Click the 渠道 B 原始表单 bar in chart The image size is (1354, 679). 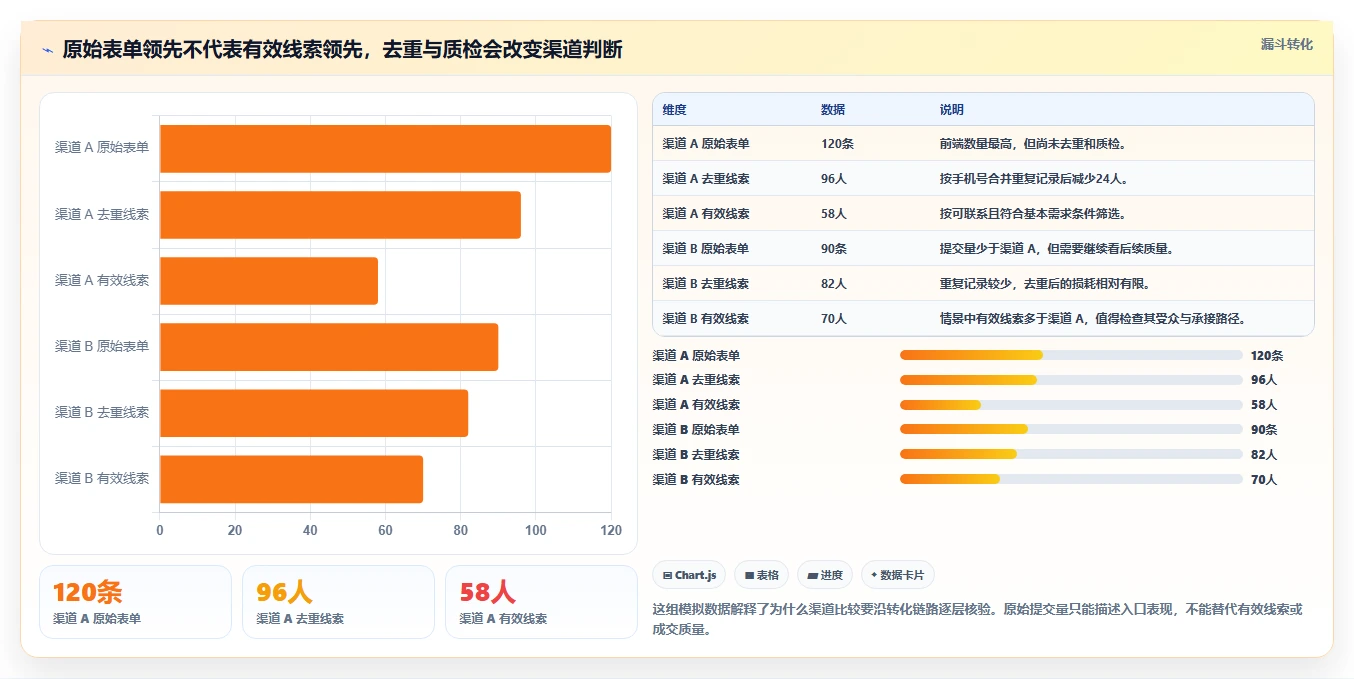tap(329, 346)
